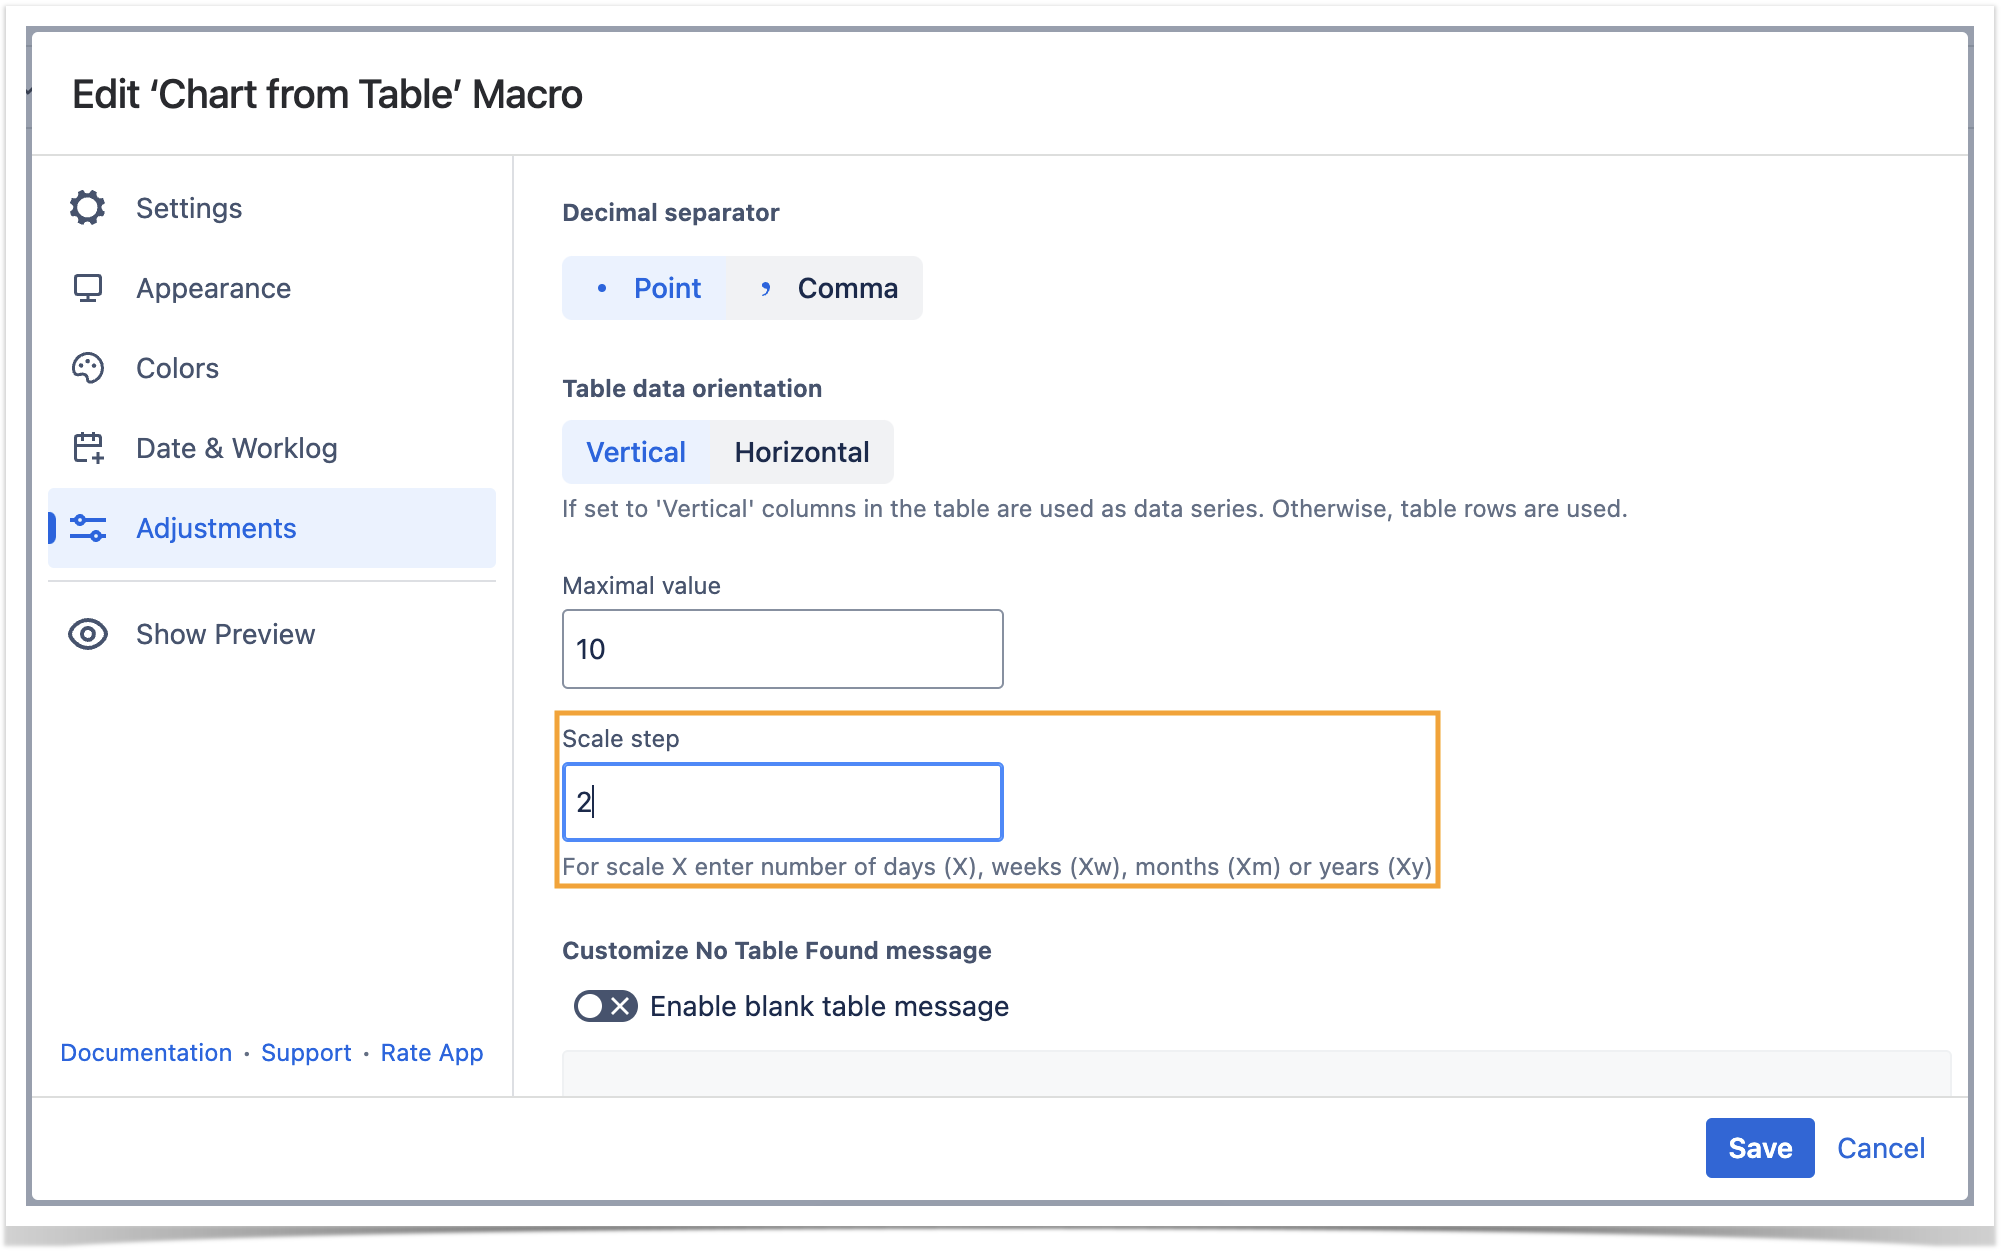Enable the blank table message toggle

click(x=605, y=1006)
